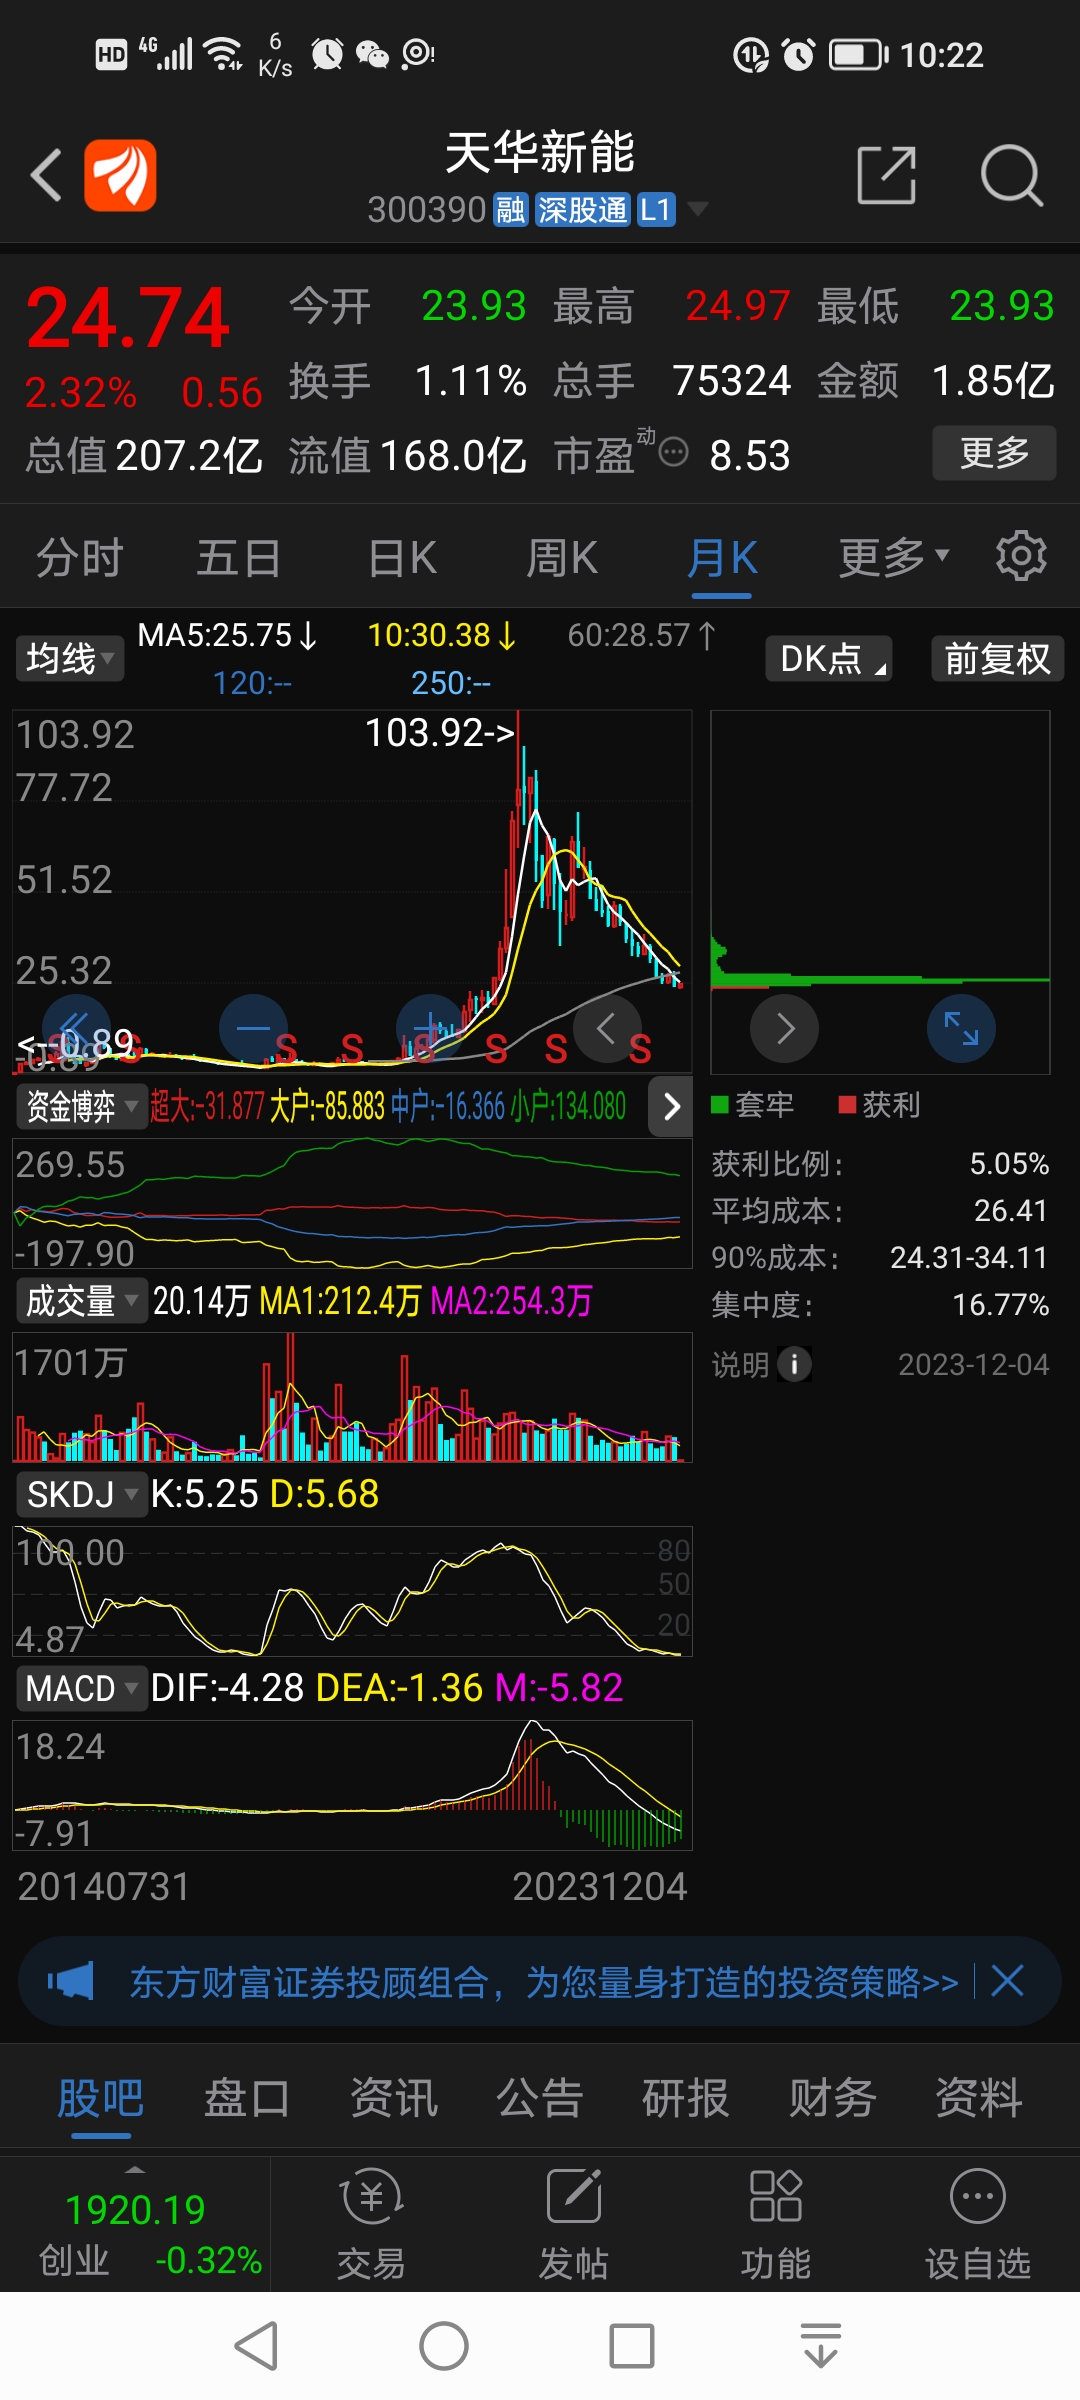Open SKDJ indicator dropdown
The width and height of the screenshot is (1080, 2400).
81,1495
